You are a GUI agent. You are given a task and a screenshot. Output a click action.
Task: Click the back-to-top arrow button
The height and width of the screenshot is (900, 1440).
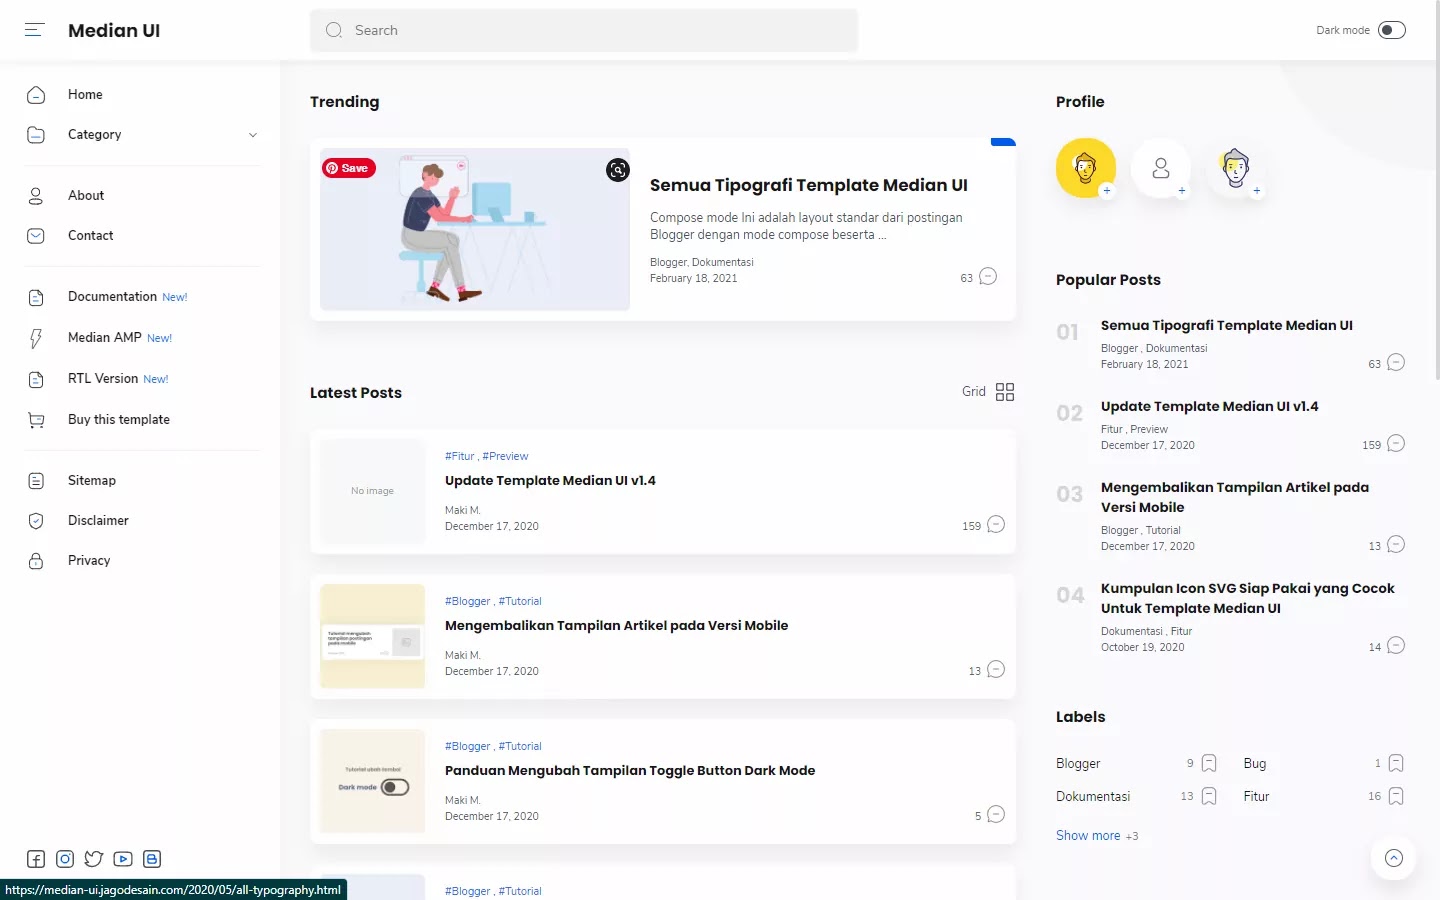tap(1394, 858)
